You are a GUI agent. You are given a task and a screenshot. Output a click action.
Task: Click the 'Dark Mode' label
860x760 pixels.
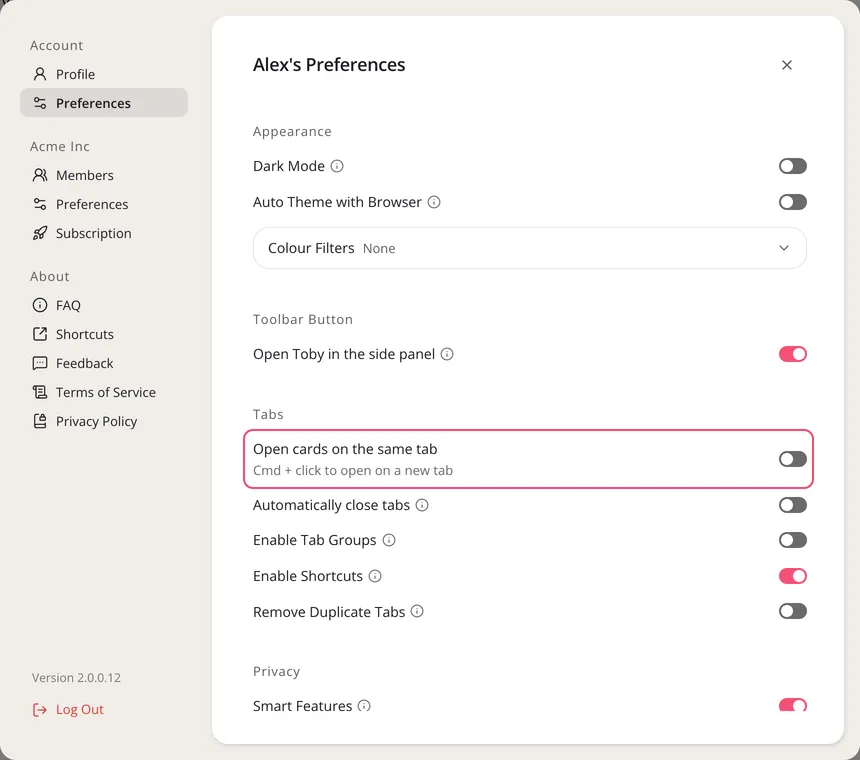pos(288,166)
